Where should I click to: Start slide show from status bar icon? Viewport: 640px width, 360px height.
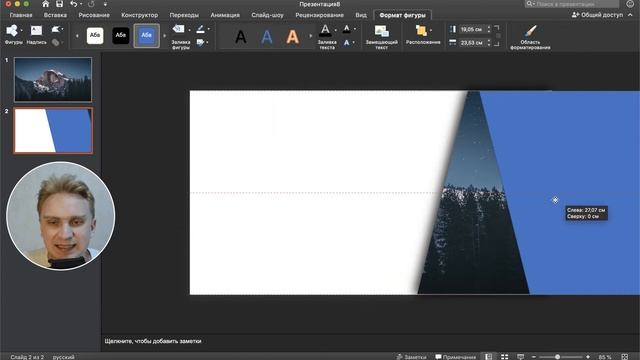point(520,357)
